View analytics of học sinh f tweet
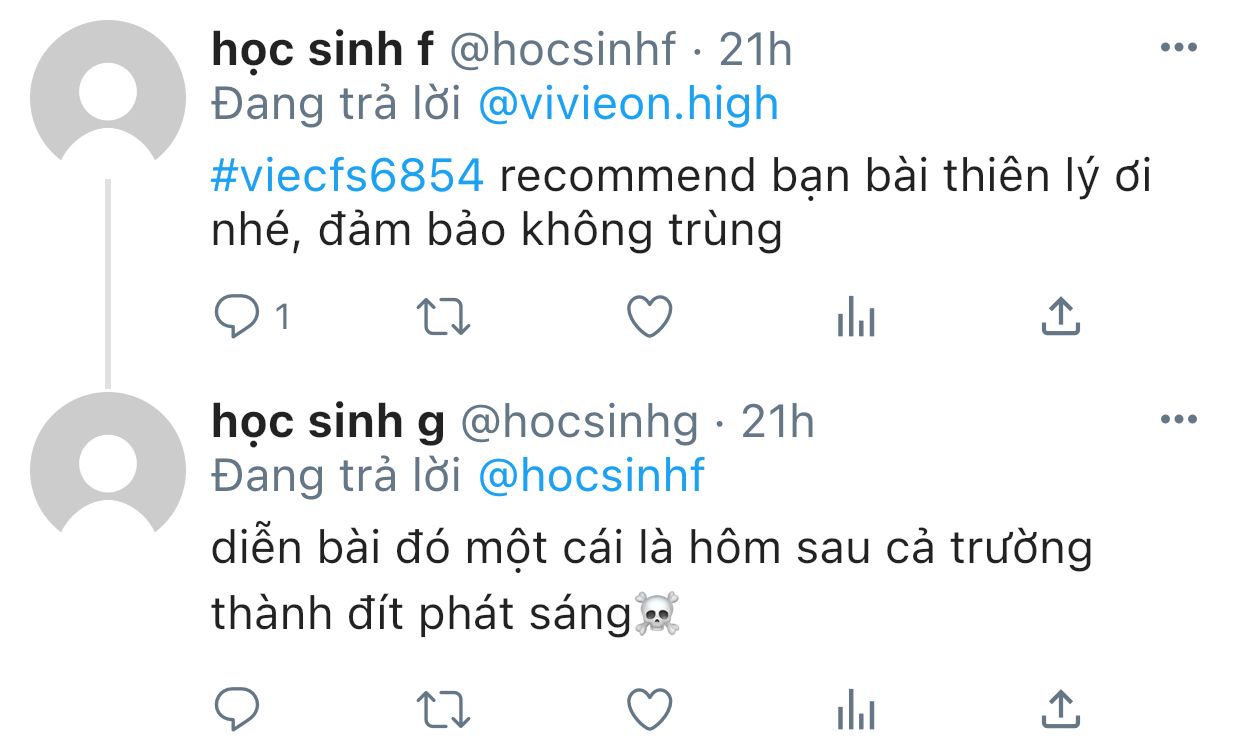This screenshot has width=1242, height=754. (855, 318)
